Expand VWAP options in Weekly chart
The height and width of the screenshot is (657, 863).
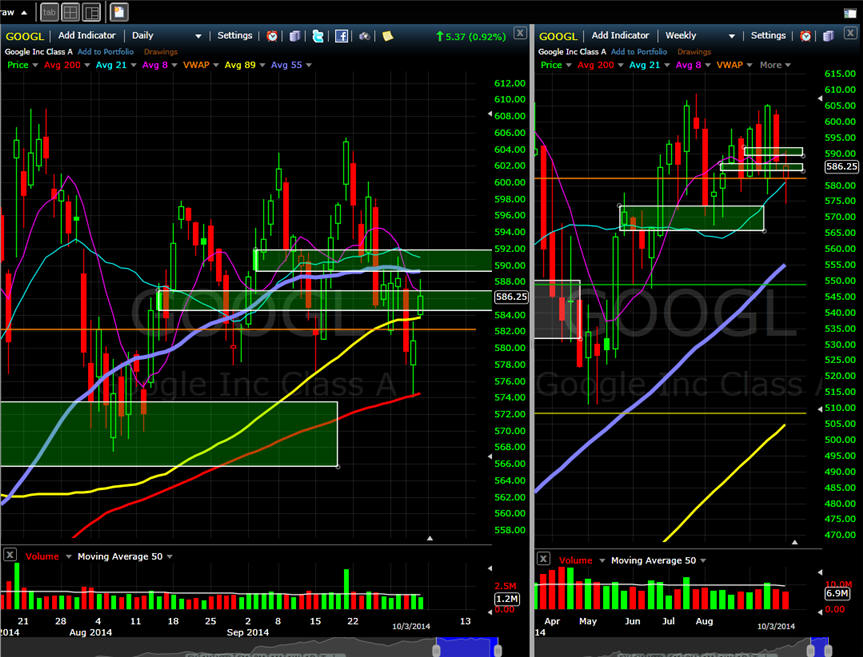749,65
